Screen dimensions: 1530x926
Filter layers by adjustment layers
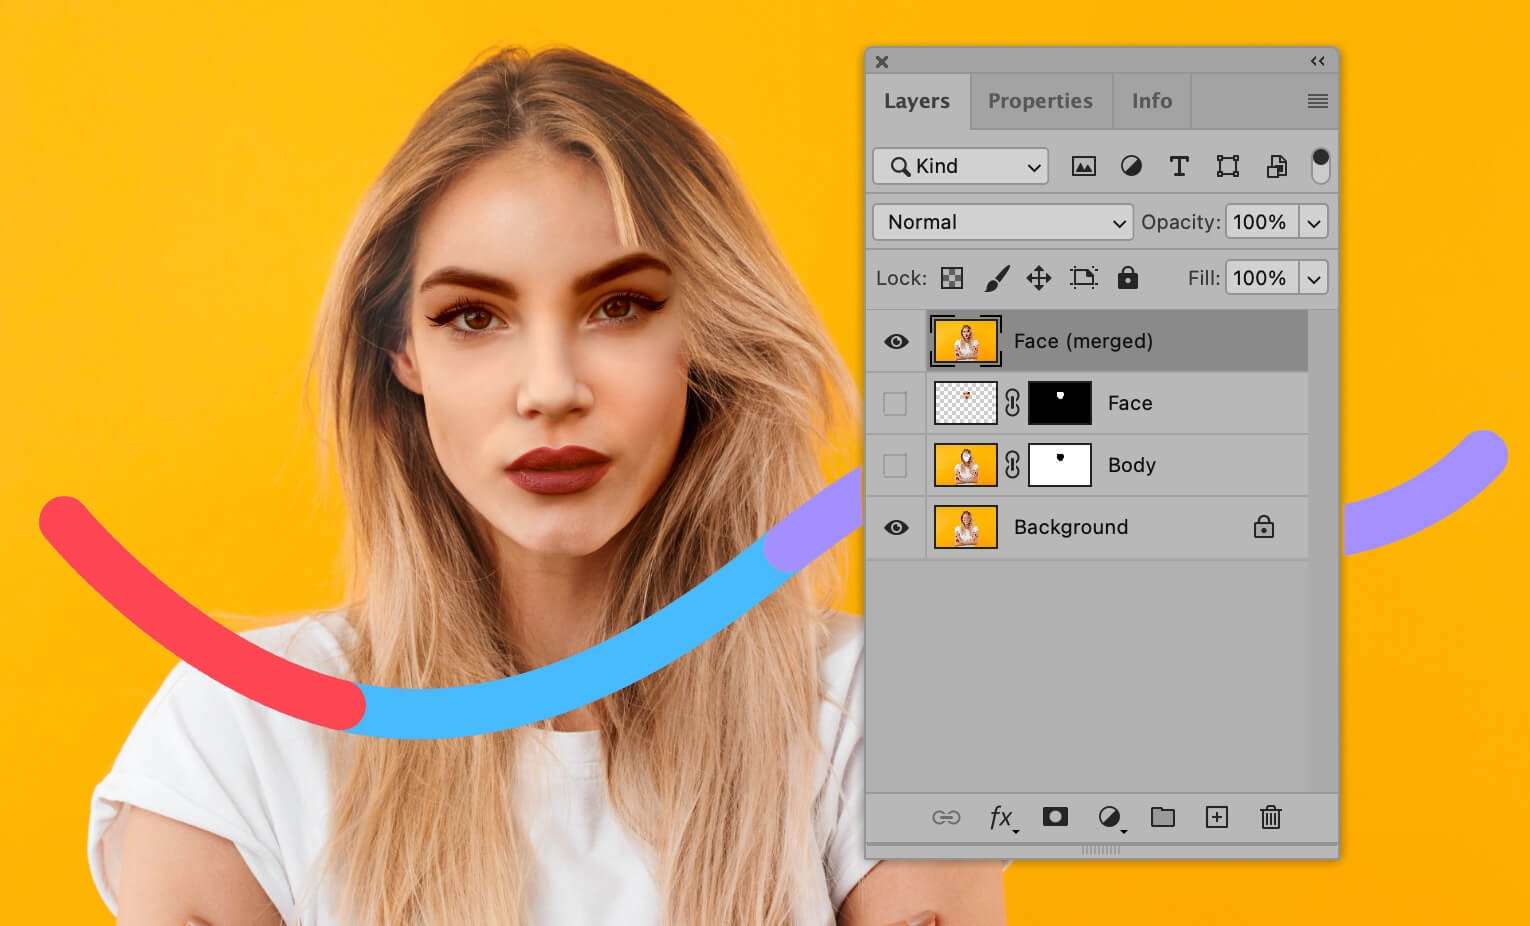1131,166
